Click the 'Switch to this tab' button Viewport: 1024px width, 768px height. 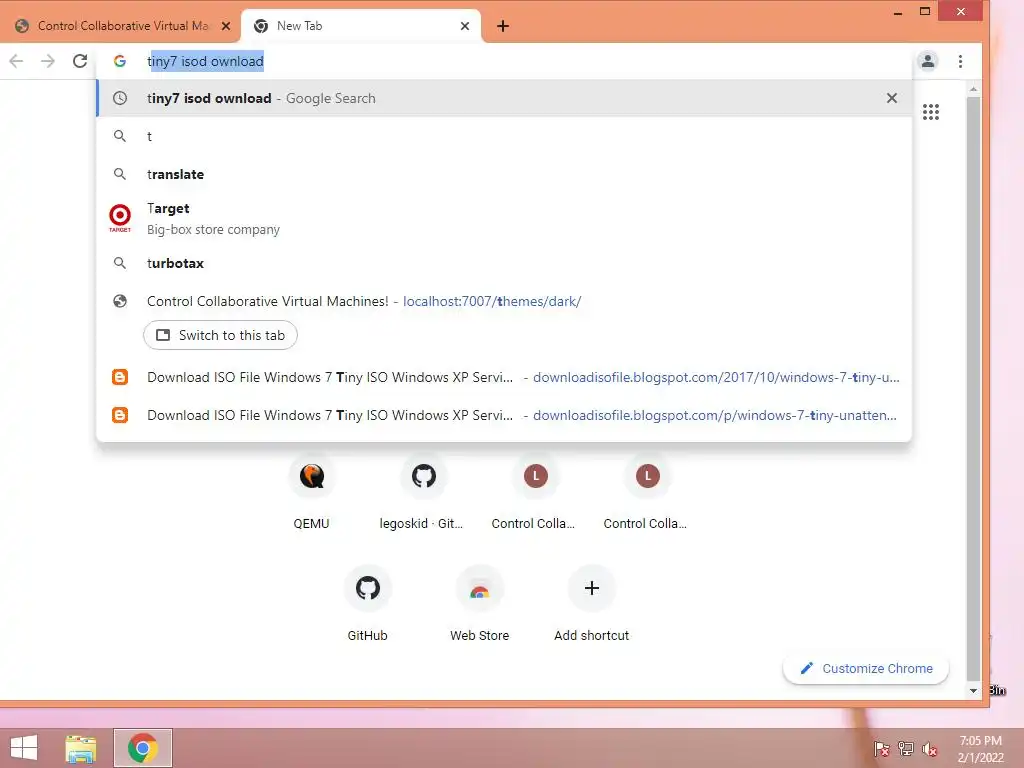coord(220,335)
